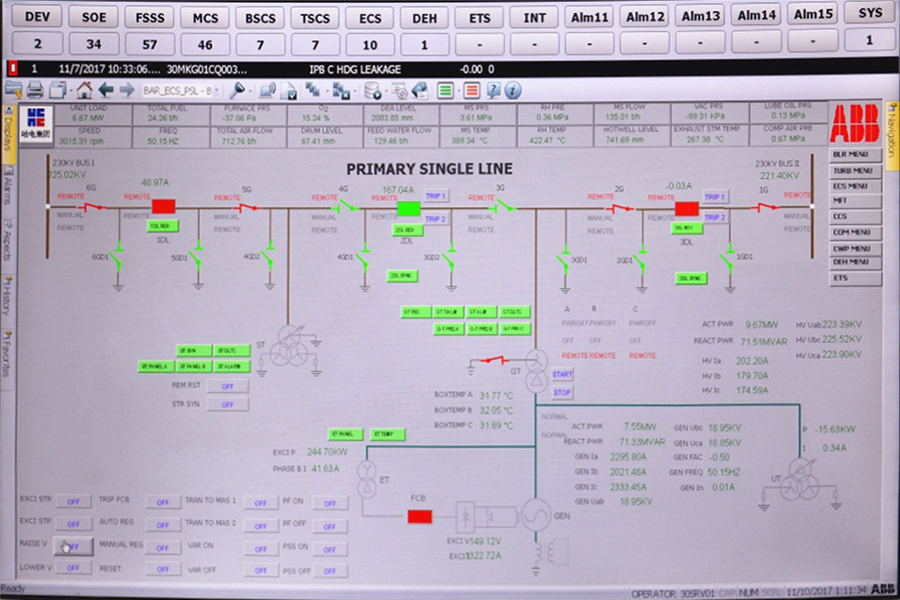This screenshot has width=900, height=600.
Task: Toggle the EXCI STR OFF switch
Action: pyautogui.click(x=72, y=500)
